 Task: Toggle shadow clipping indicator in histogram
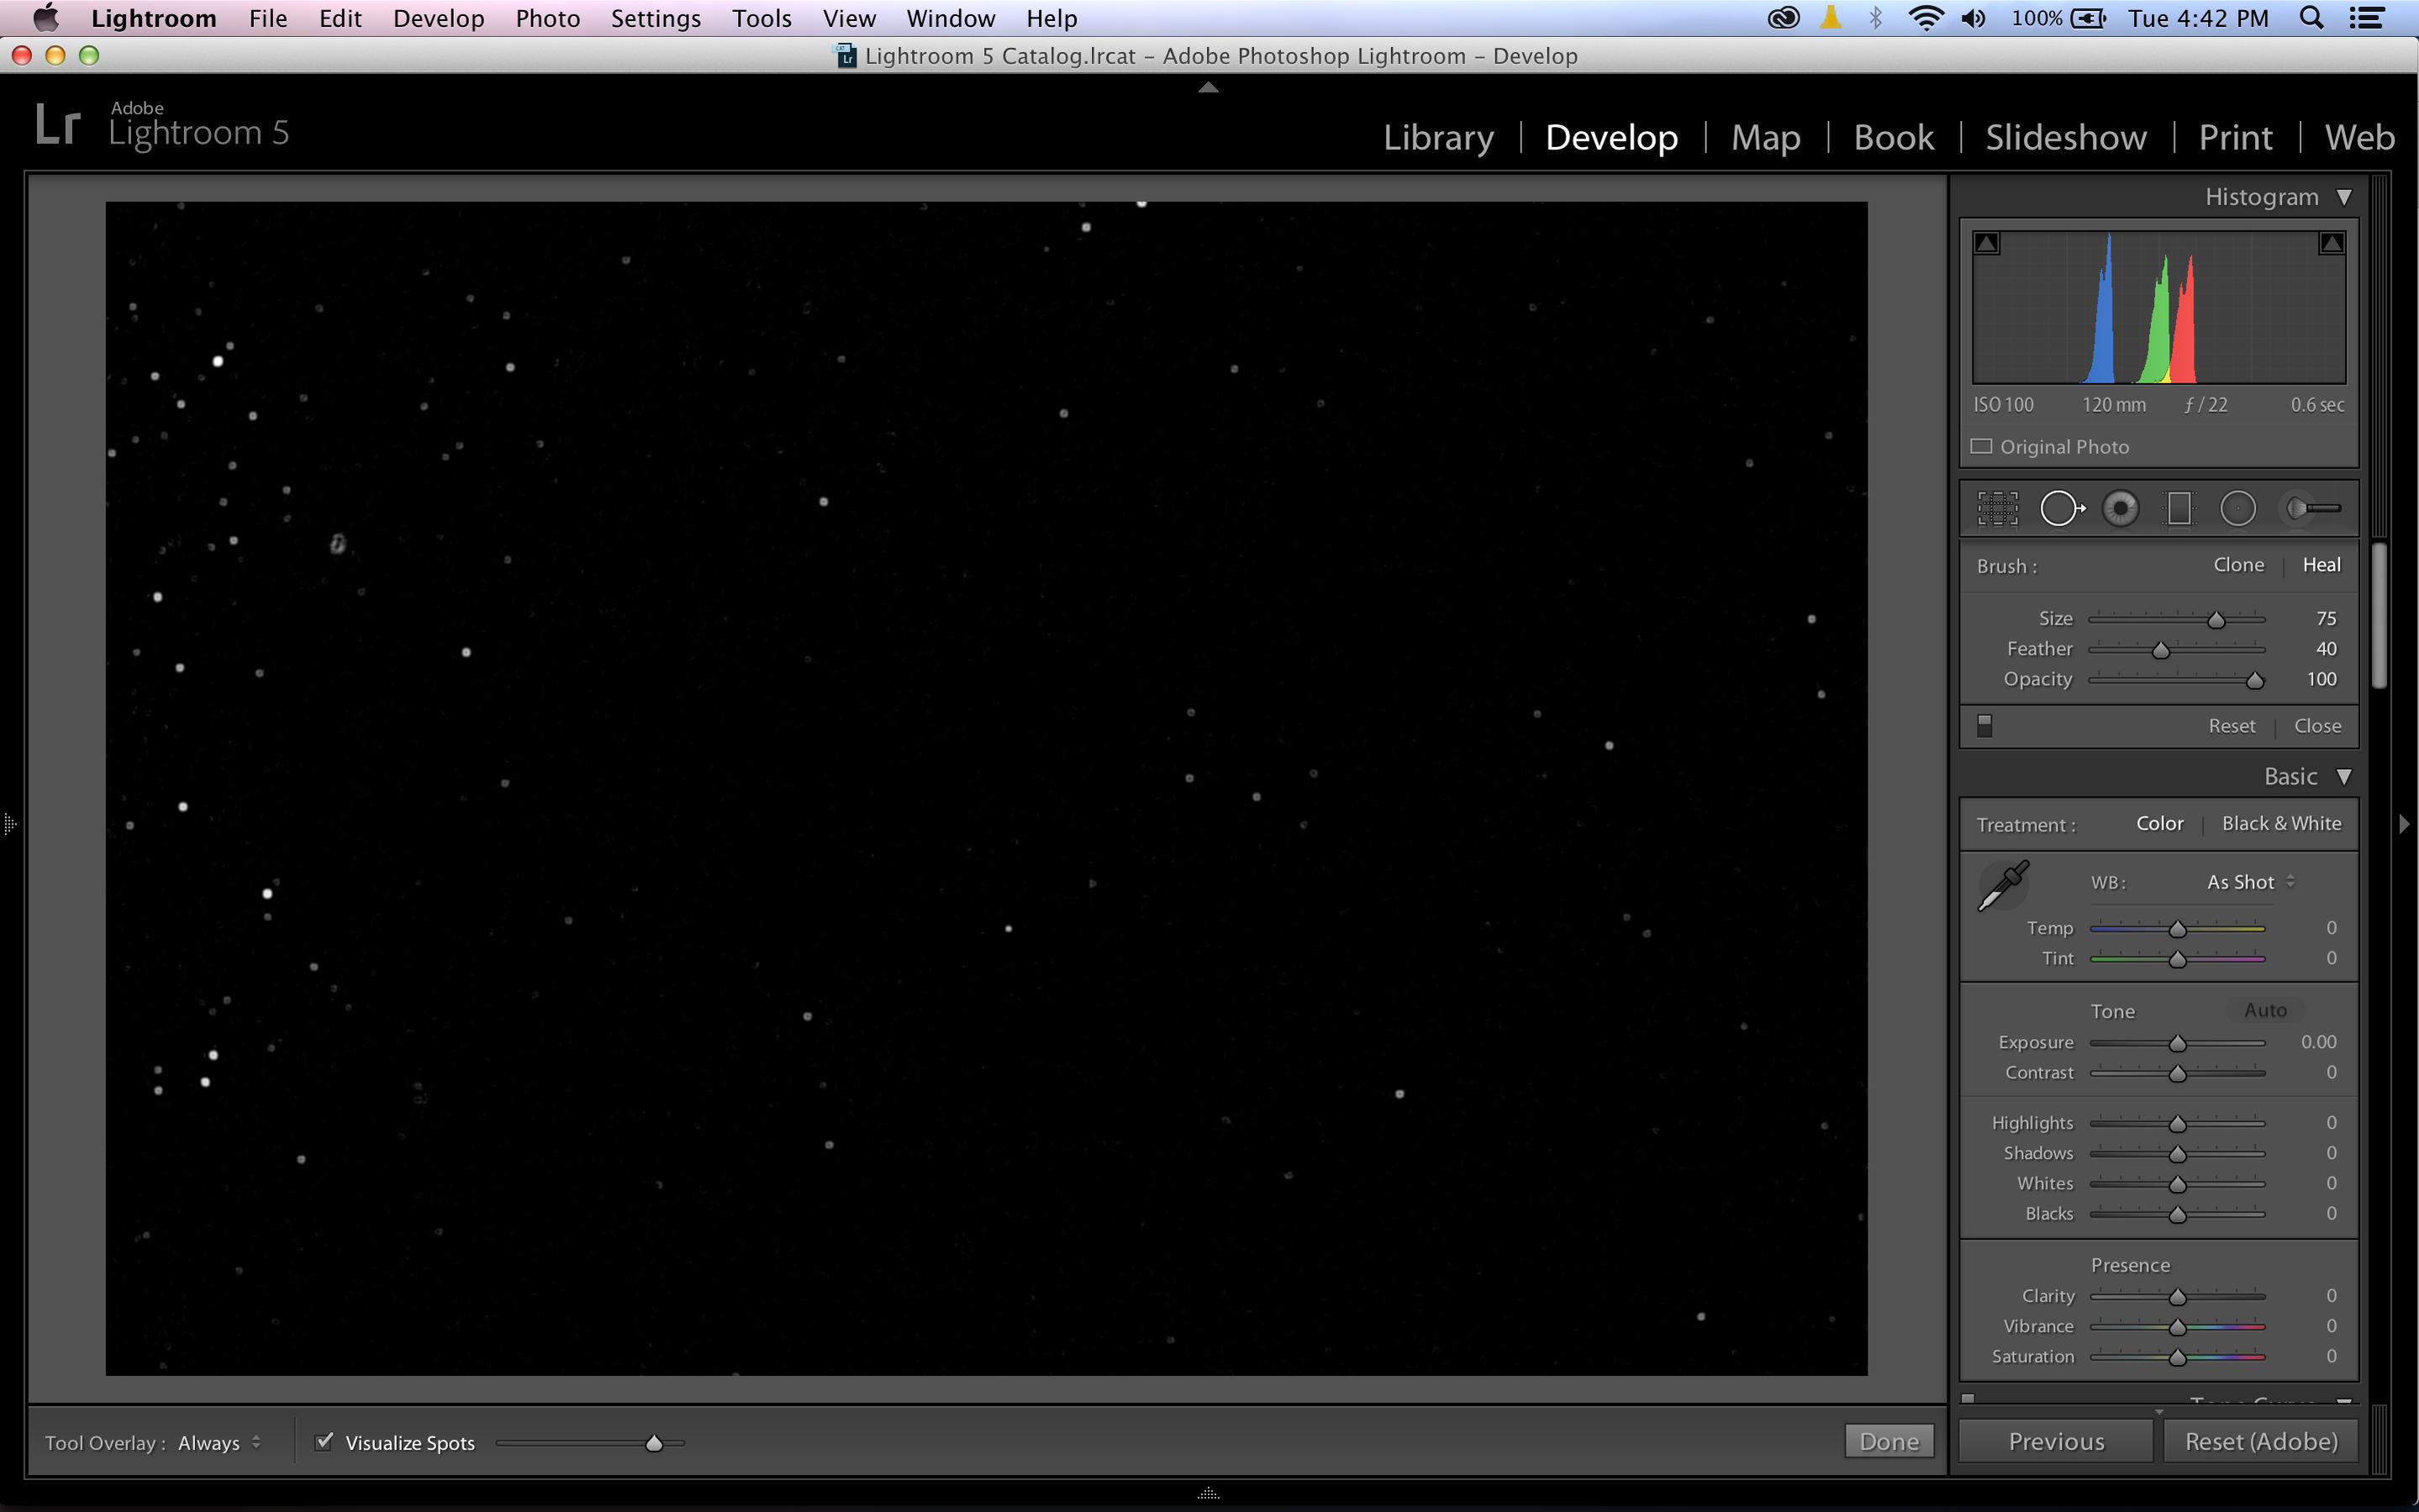(1987, 243)
